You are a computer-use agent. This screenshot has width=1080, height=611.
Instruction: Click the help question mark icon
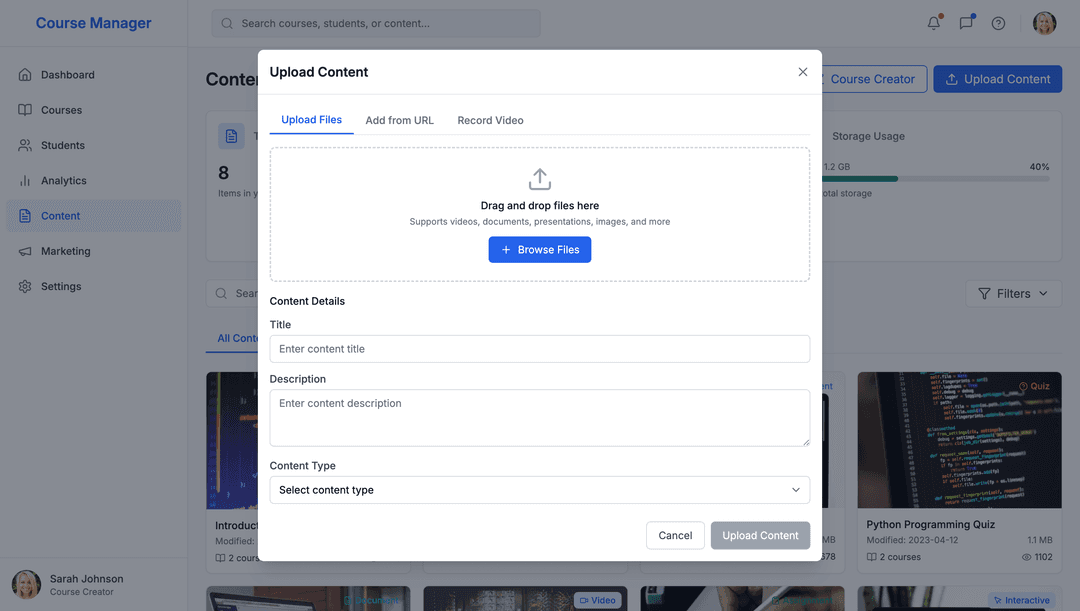(x=998, y=23)
